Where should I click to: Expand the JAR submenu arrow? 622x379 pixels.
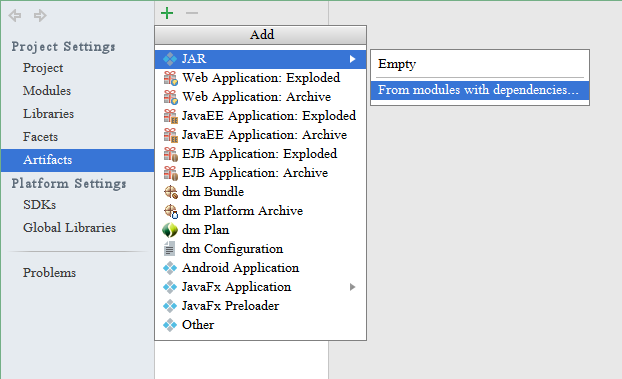click(352, 59)
